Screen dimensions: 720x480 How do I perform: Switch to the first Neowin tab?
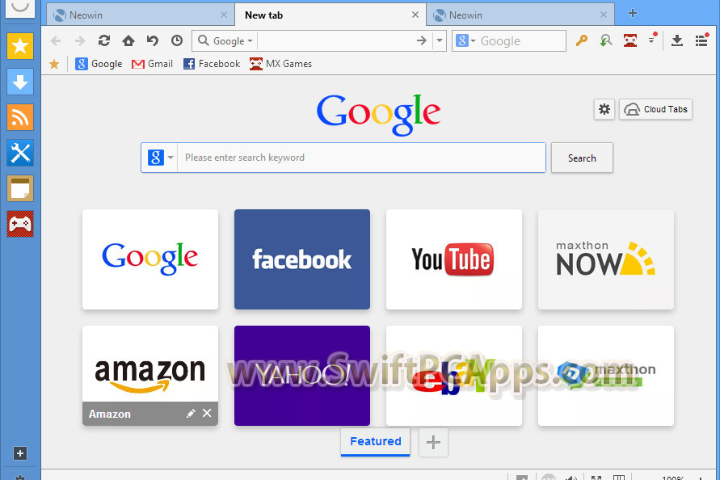pos(140,15)
